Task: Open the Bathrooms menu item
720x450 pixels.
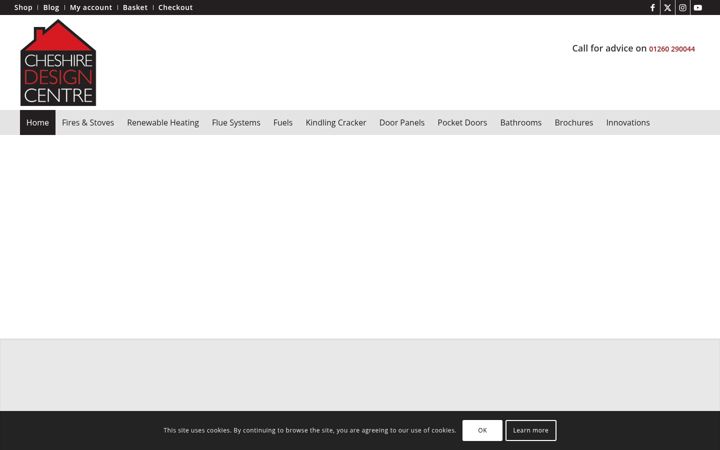Action: click(521, 123)
